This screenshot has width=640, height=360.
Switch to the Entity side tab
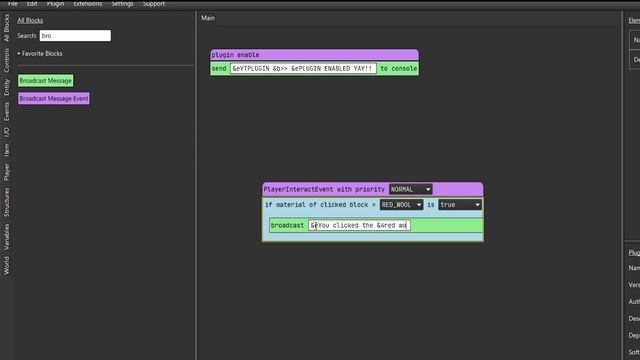[x=7, y=87]
